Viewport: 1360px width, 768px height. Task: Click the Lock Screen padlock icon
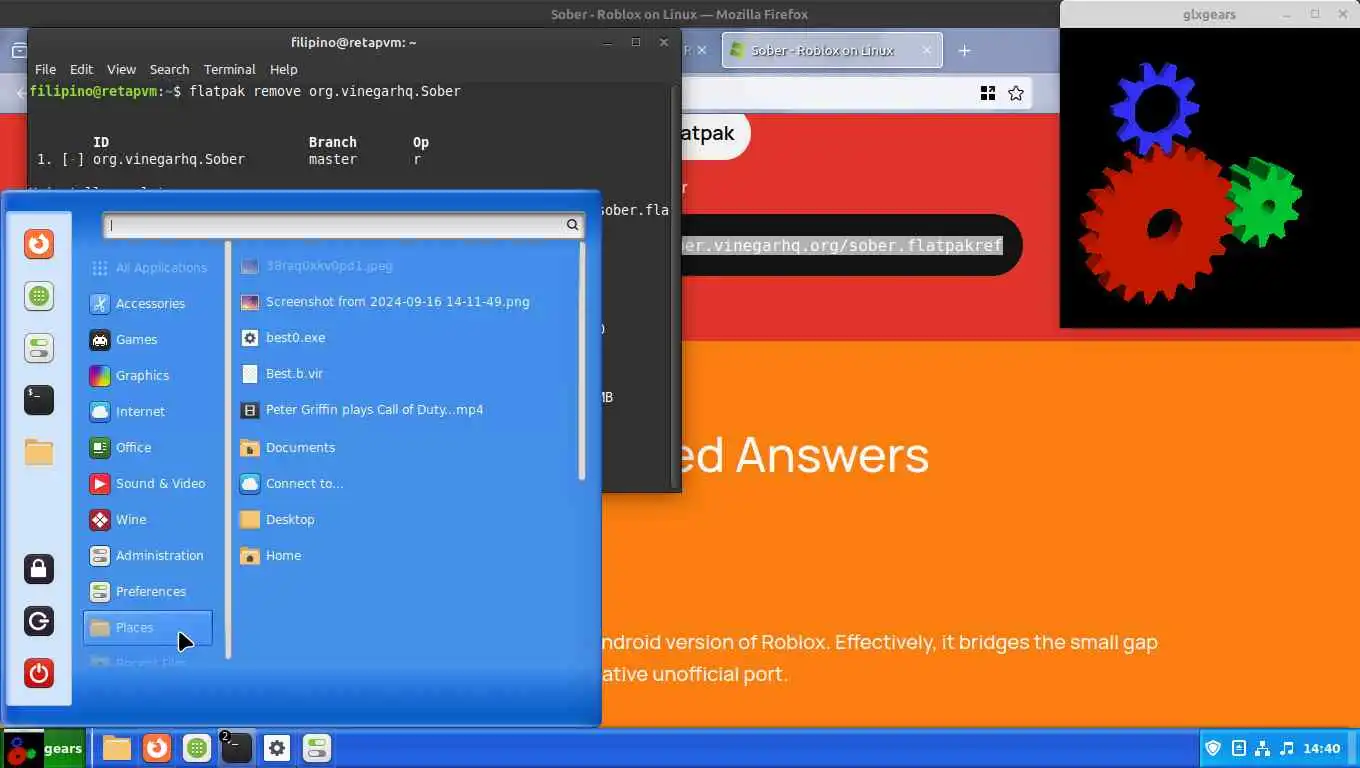point(39,569)
